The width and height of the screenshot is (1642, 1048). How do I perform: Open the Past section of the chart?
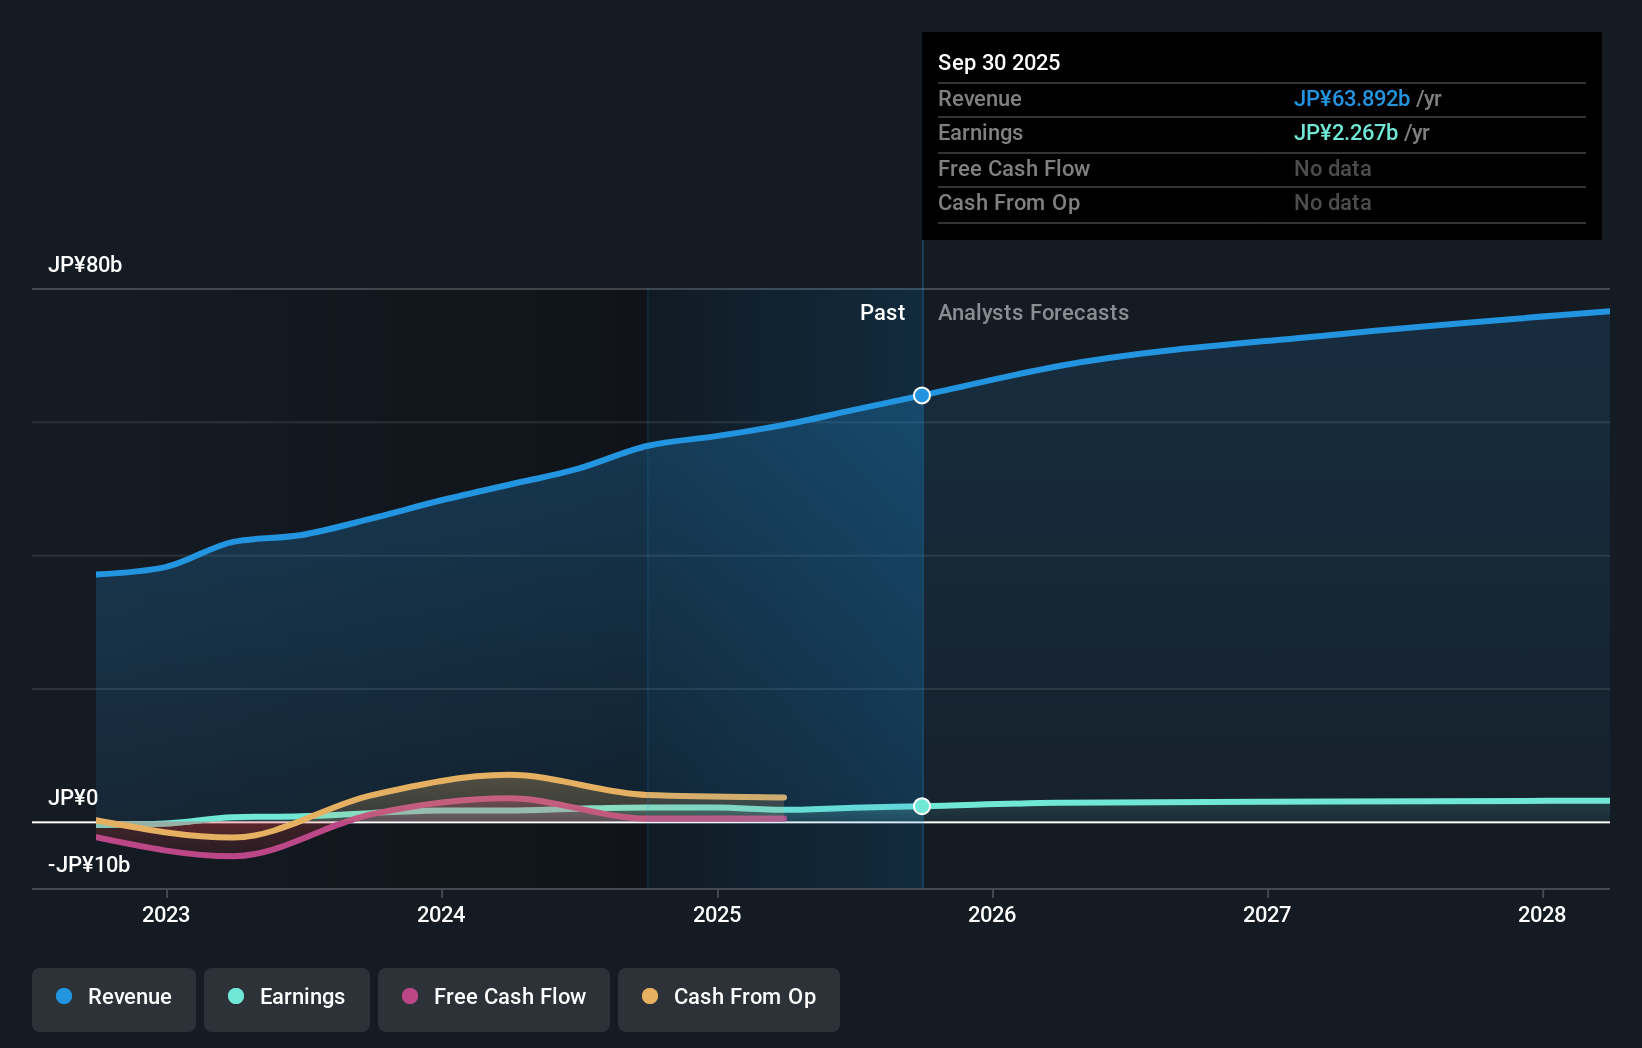click(882, 312)
